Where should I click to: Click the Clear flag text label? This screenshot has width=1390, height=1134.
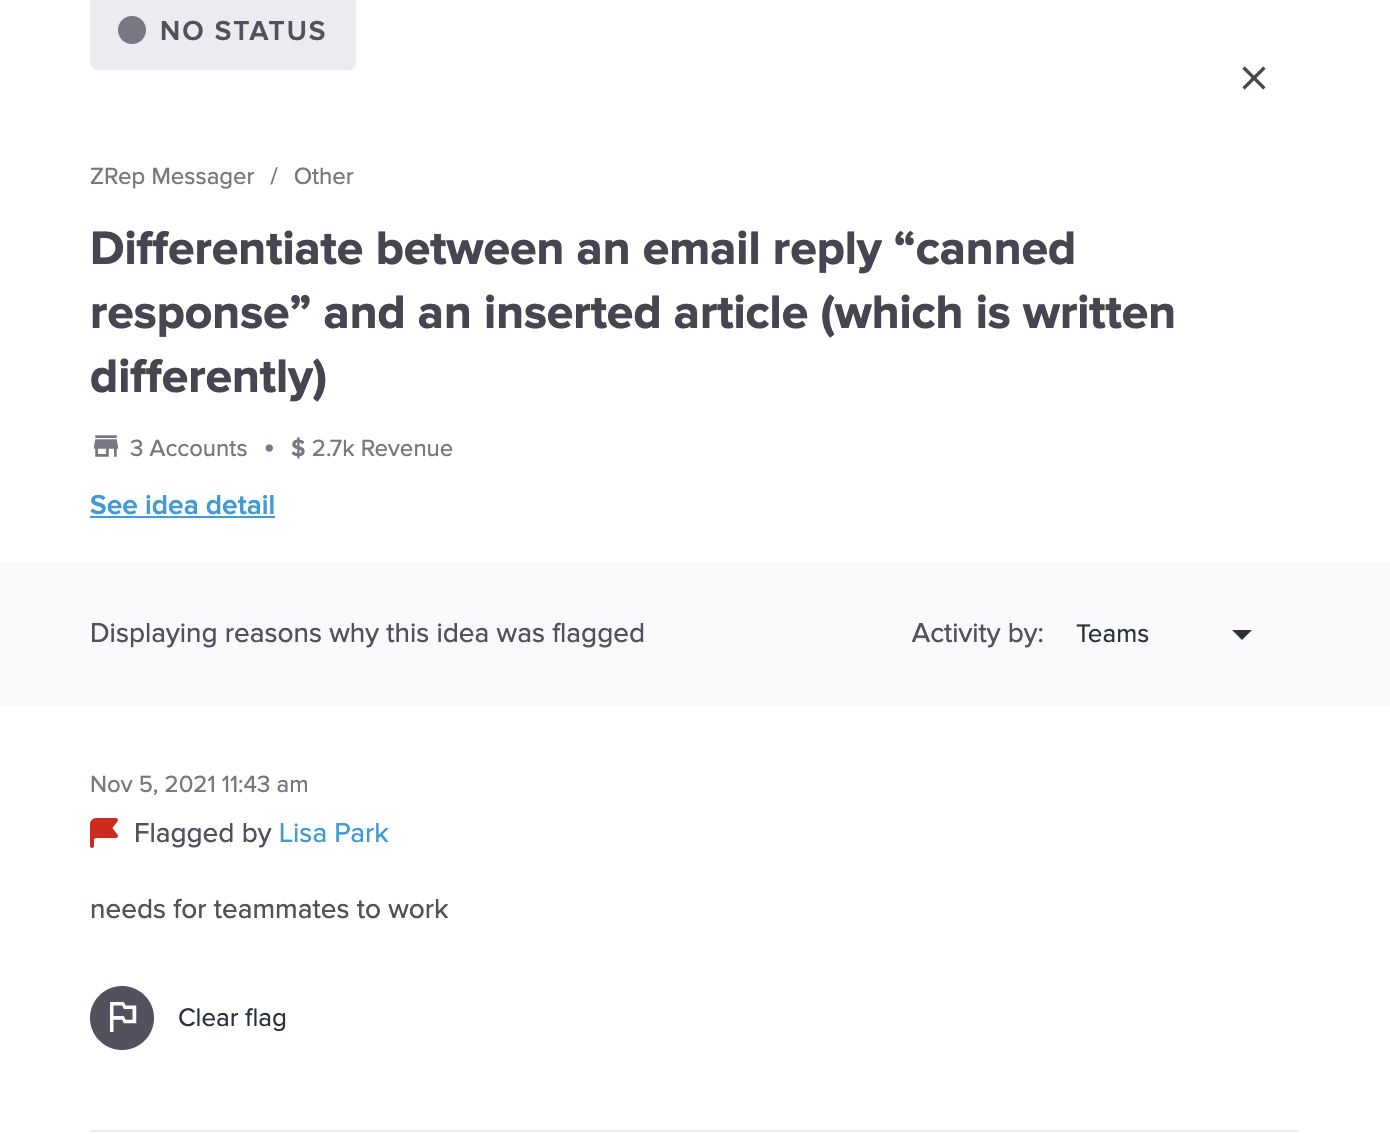[232, 1018]
